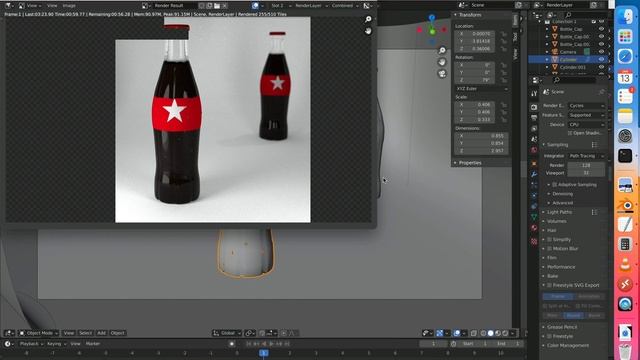Open Integrator Path Tracing dropdown
640x360 pixels.
tap(587, 156)
